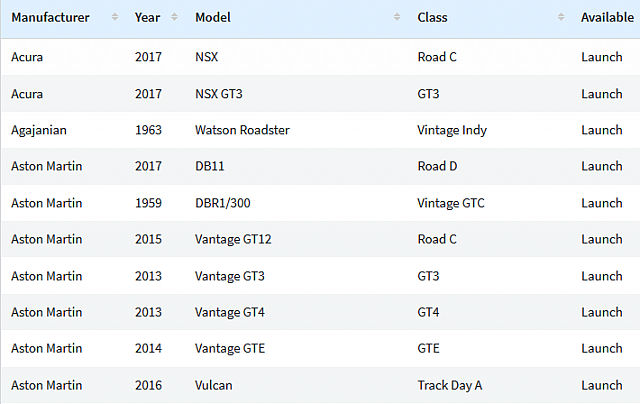This screenshot has width=640, height=404.
Task: Click Launch in the Watson Roadster row
Action: (x=602, y=130)
